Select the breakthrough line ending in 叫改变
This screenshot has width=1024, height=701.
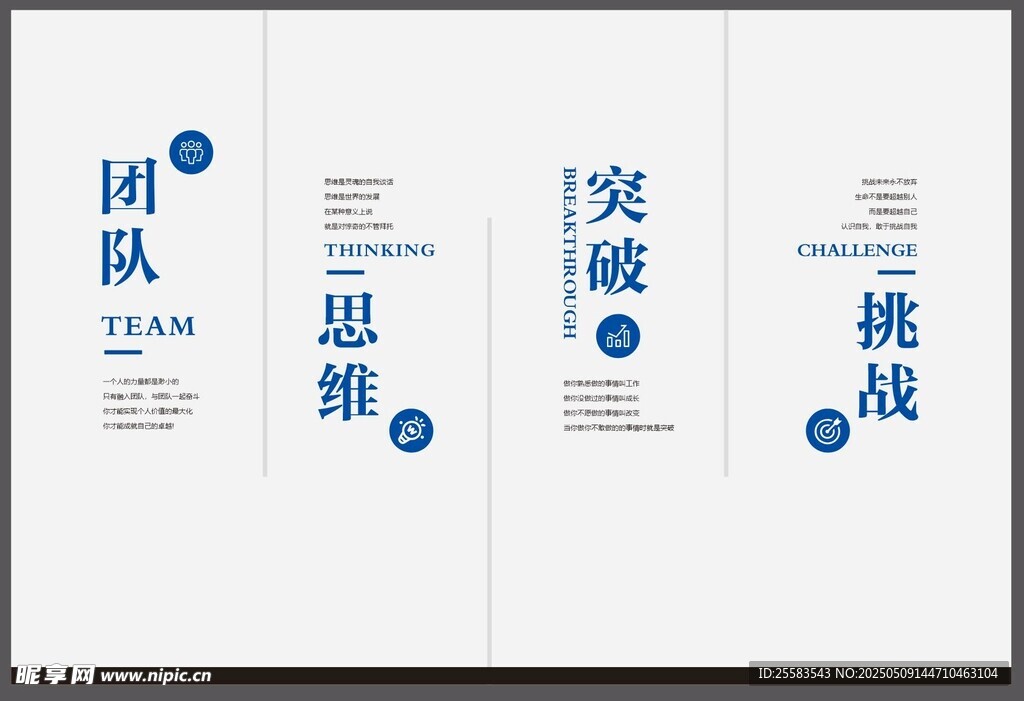(601, 414)
